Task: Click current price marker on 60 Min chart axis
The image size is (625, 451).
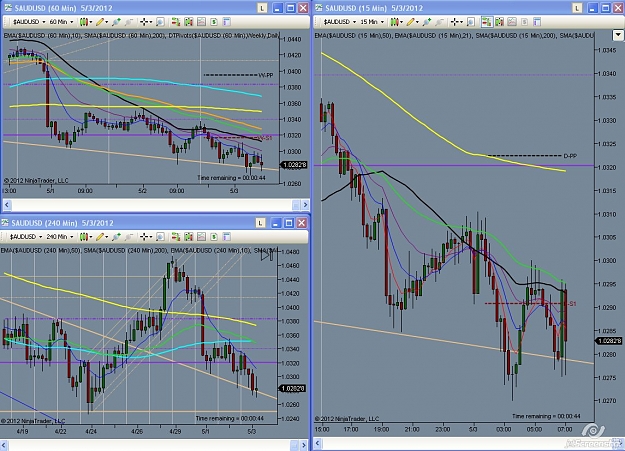Action: pos(294,165)
